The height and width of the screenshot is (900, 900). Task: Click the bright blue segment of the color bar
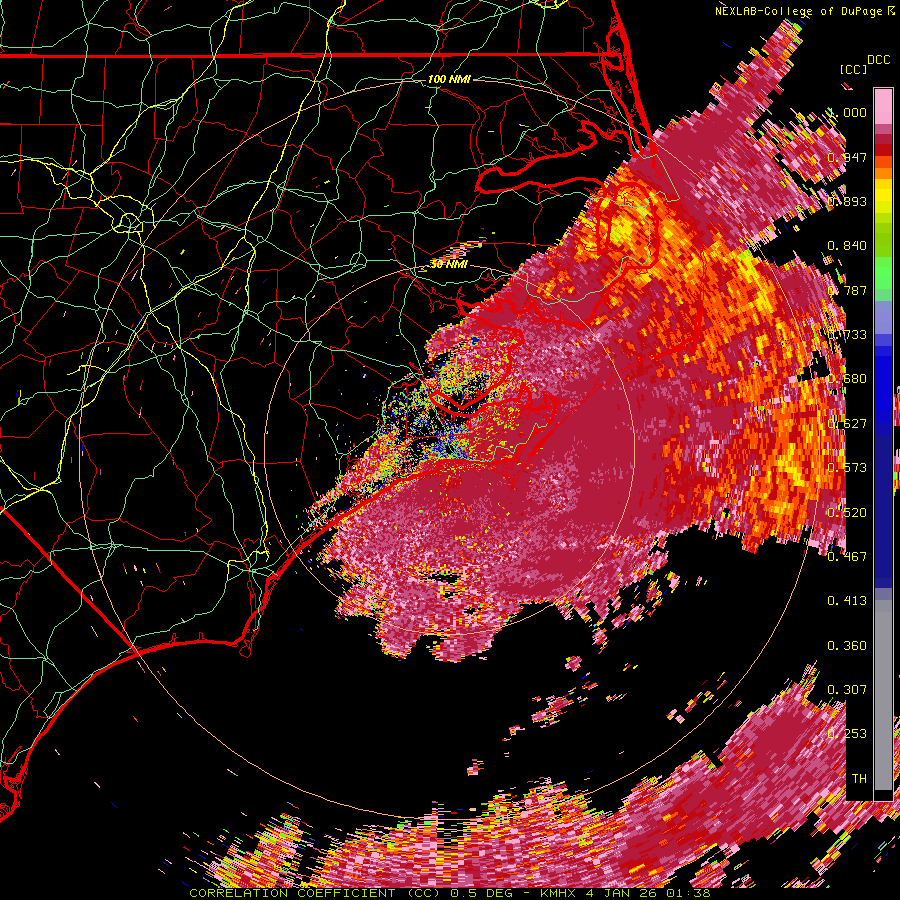coord(883,385)
